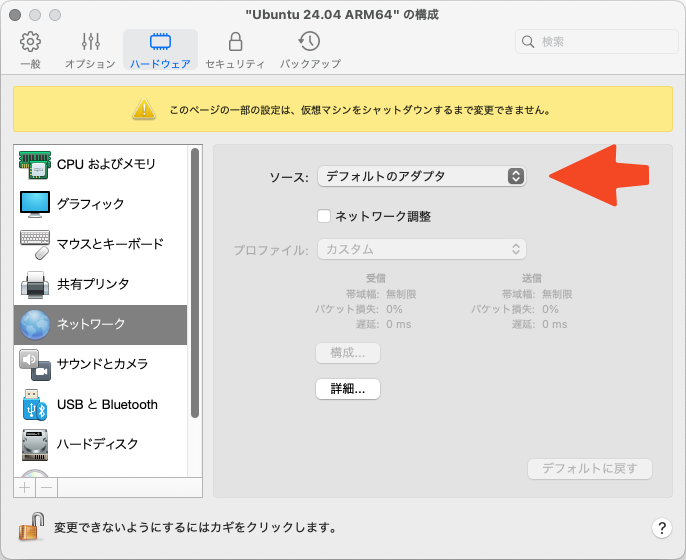The image size is (686, 560).
Task: Click the 送信 帯域幅 無制限 value
Action: [557, 294]
